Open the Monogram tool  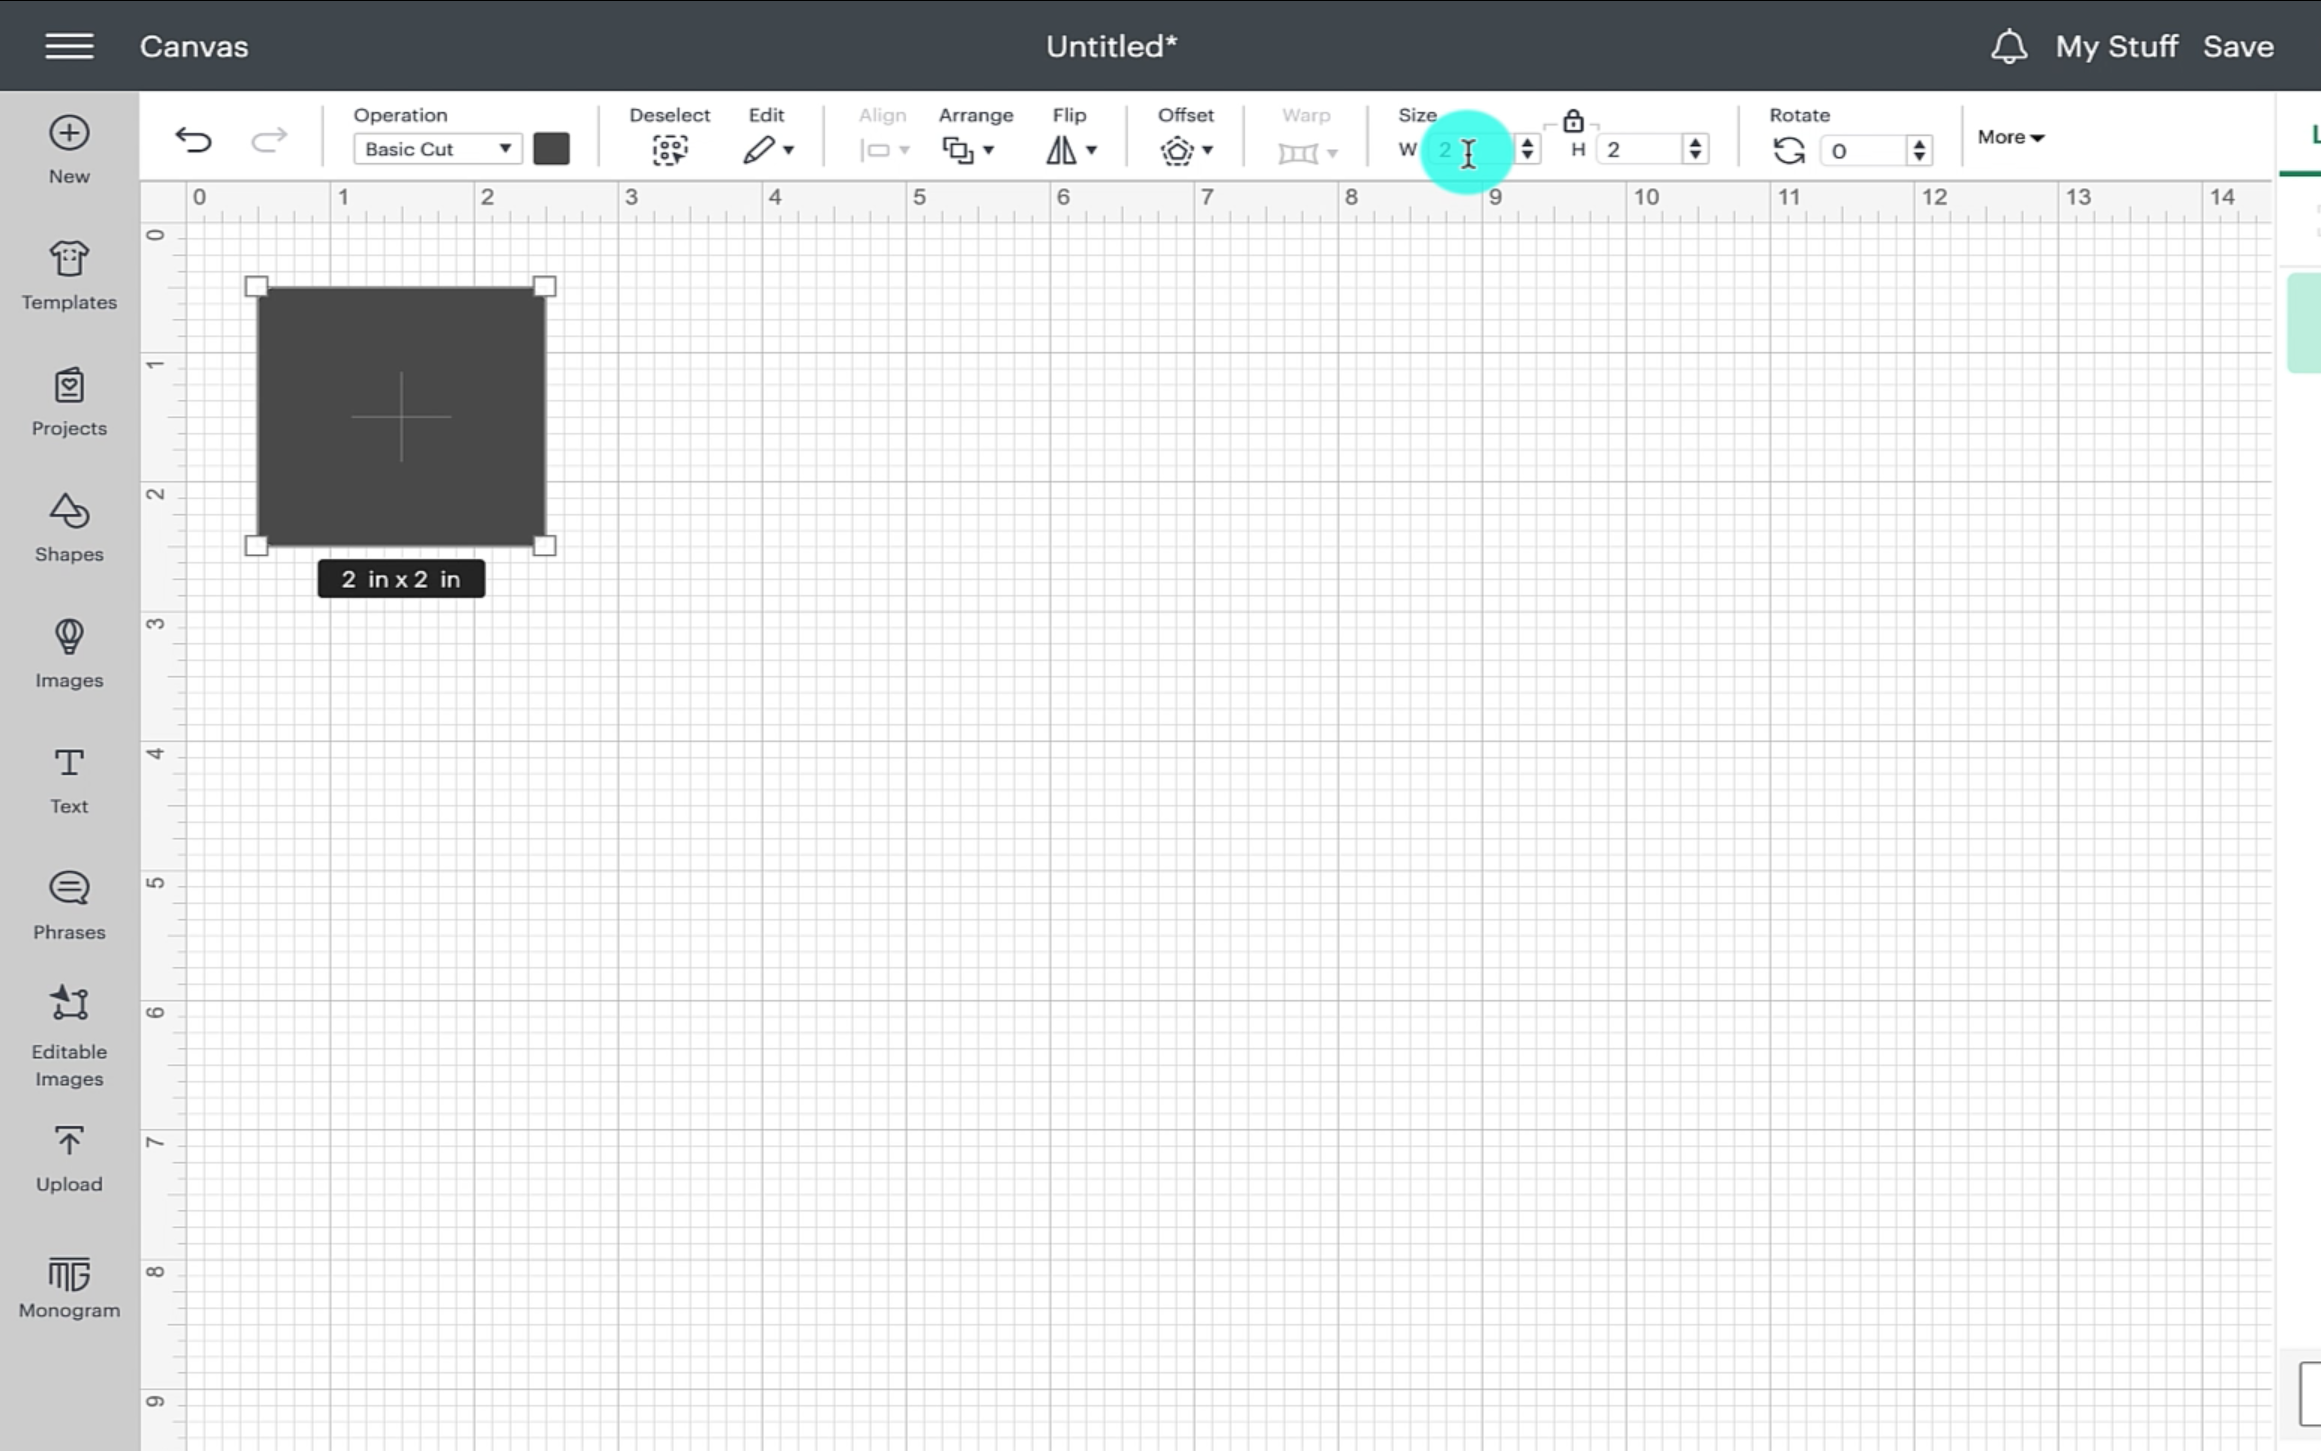(x=69, y=1288)
